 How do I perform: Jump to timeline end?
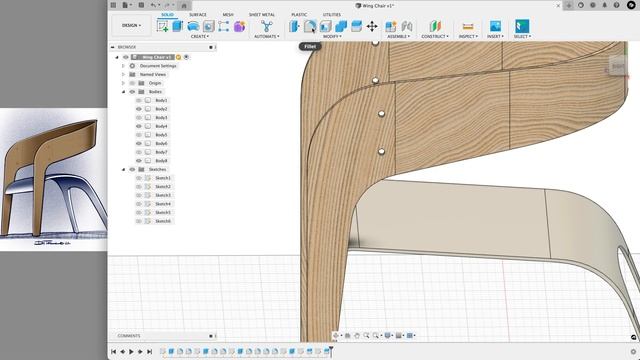coord(149,351)
